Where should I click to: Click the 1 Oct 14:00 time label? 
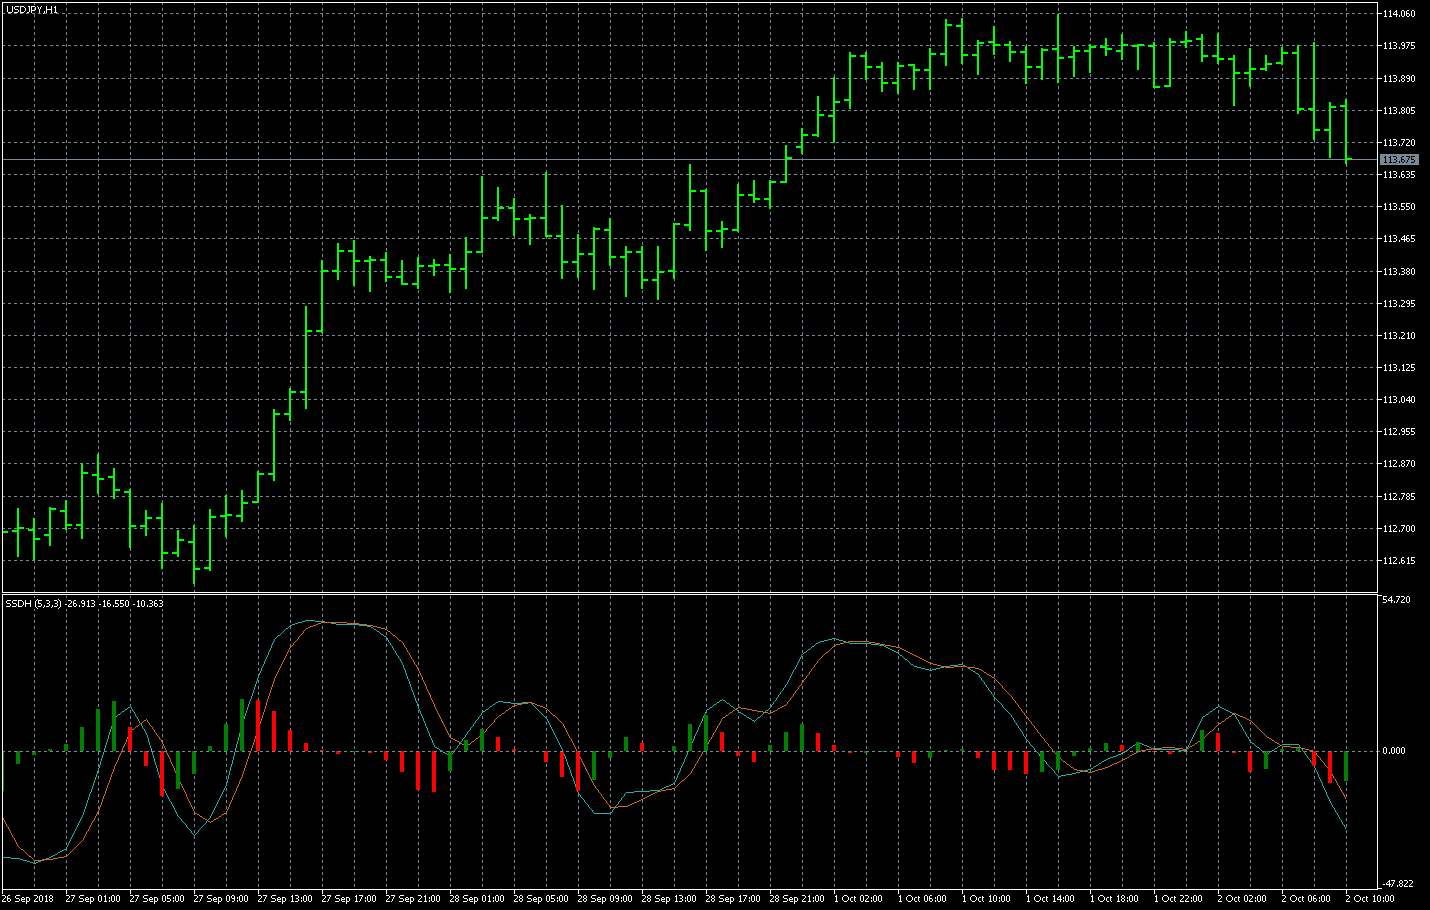pyautogui.click(x=1050, y=898)
